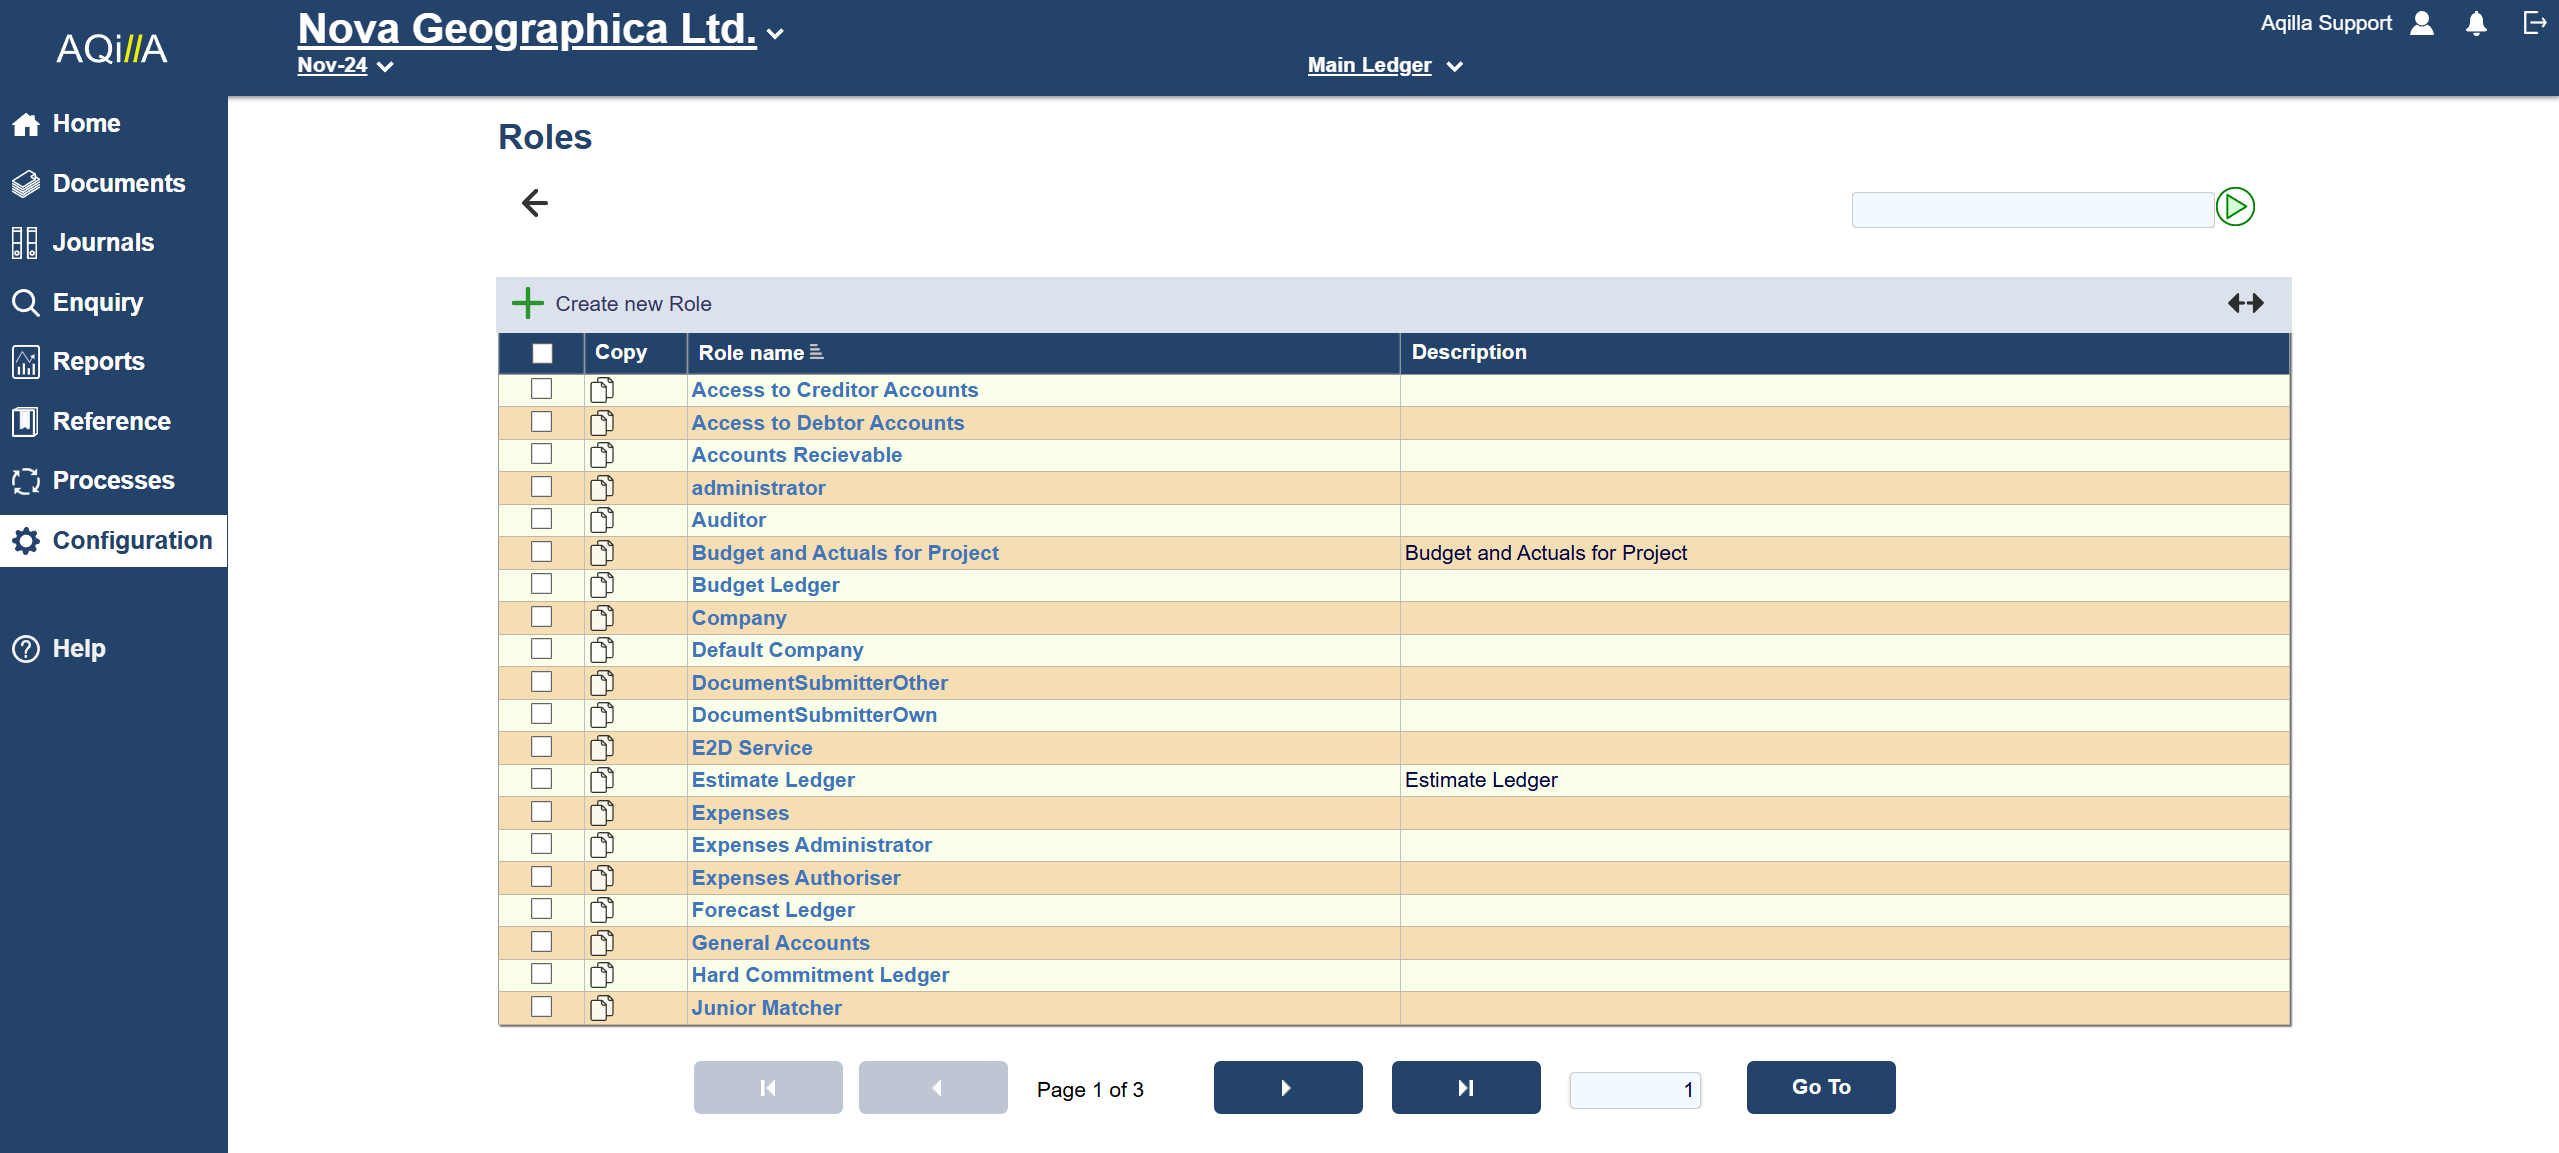This screenshot has width=2559, height=1153.
Task: Expand the Main Ledger dropdown
Action: pyautogui.click(x=1454, y=67)
